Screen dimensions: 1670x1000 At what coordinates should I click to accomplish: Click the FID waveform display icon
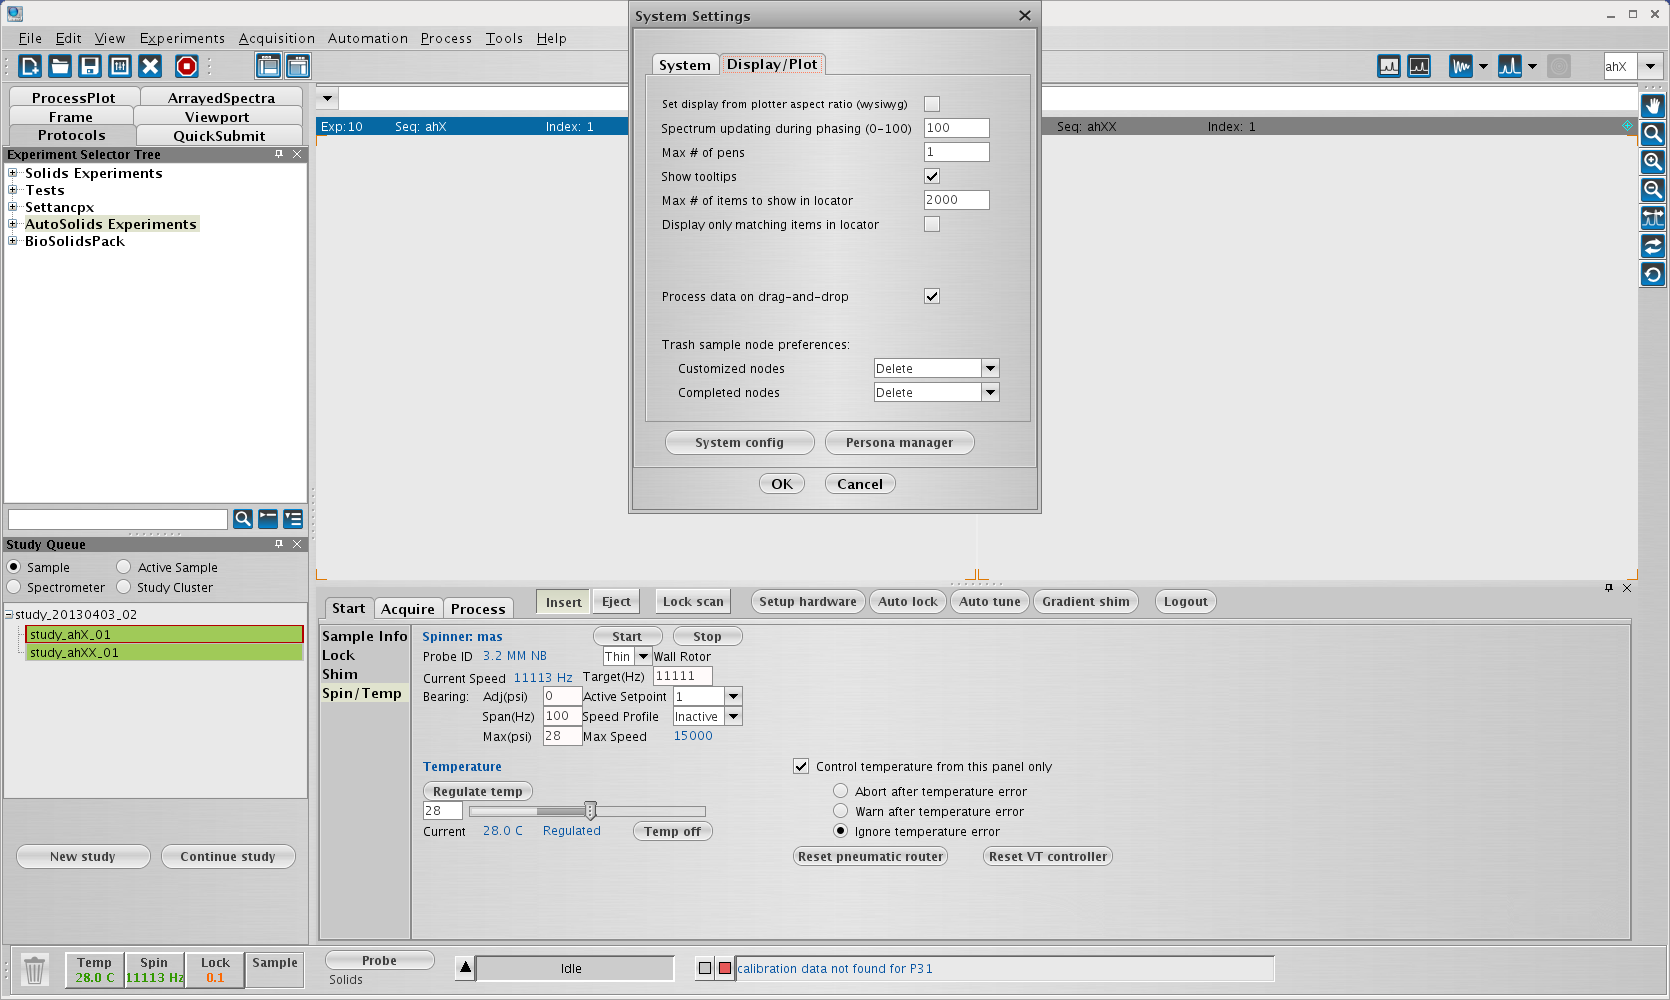pos(1461,66)
